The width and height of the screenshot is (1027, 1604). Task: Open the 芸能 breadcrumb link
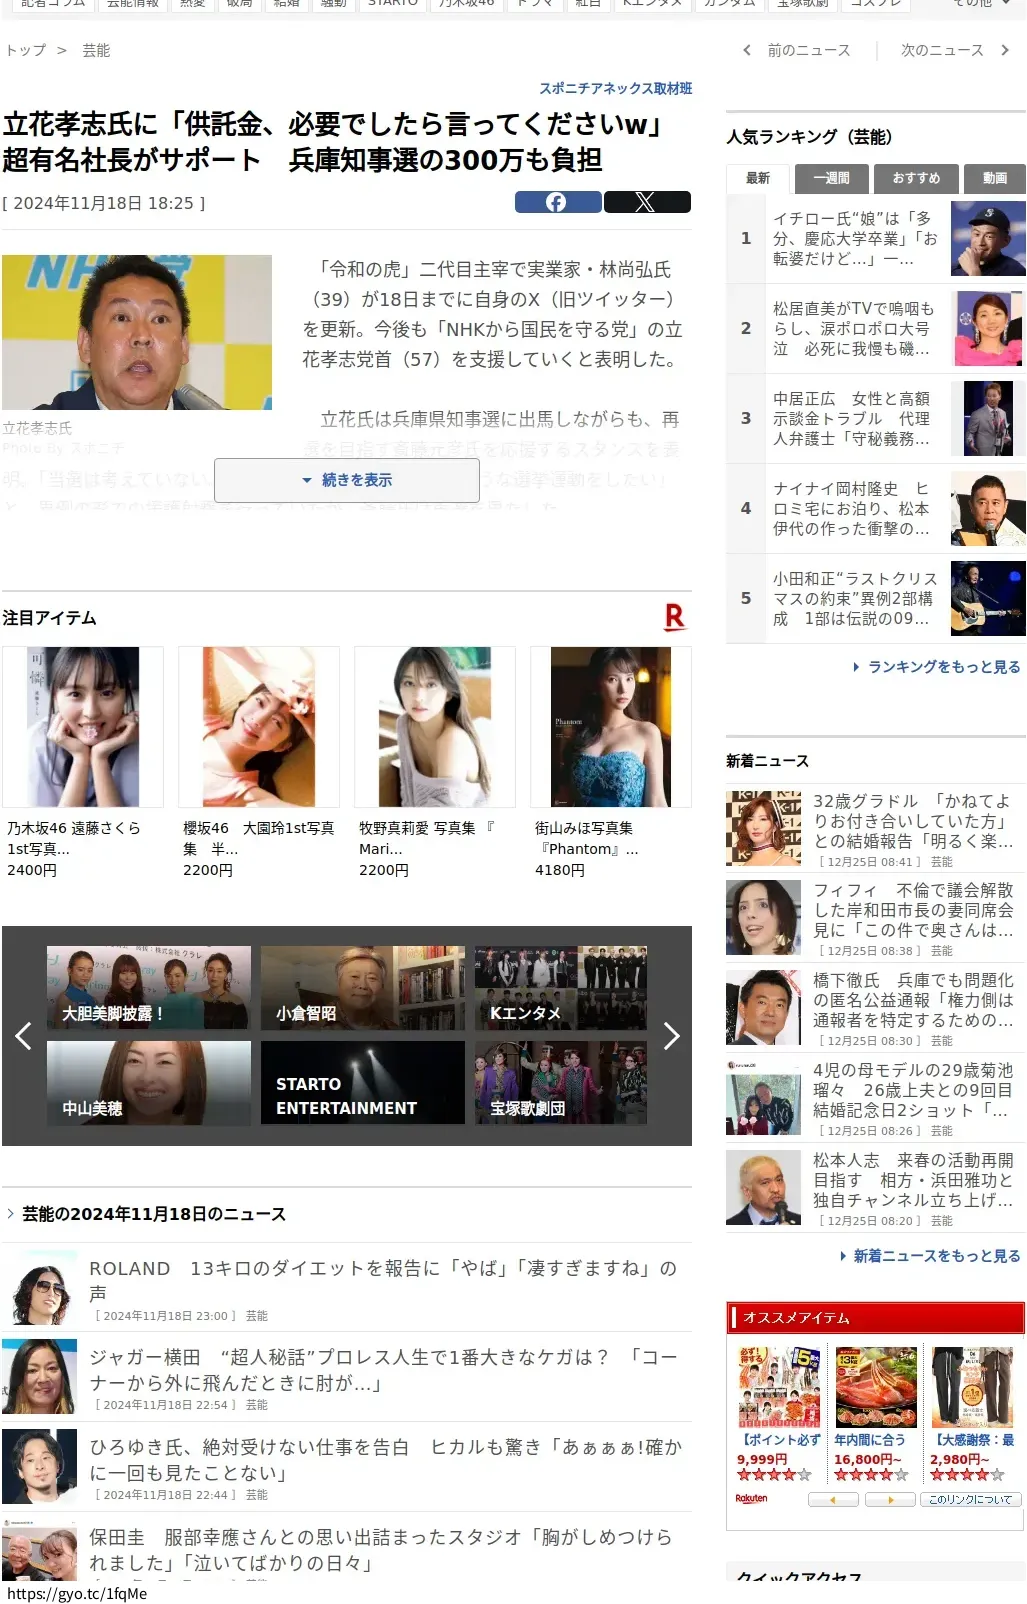click(x=96, y=50)
